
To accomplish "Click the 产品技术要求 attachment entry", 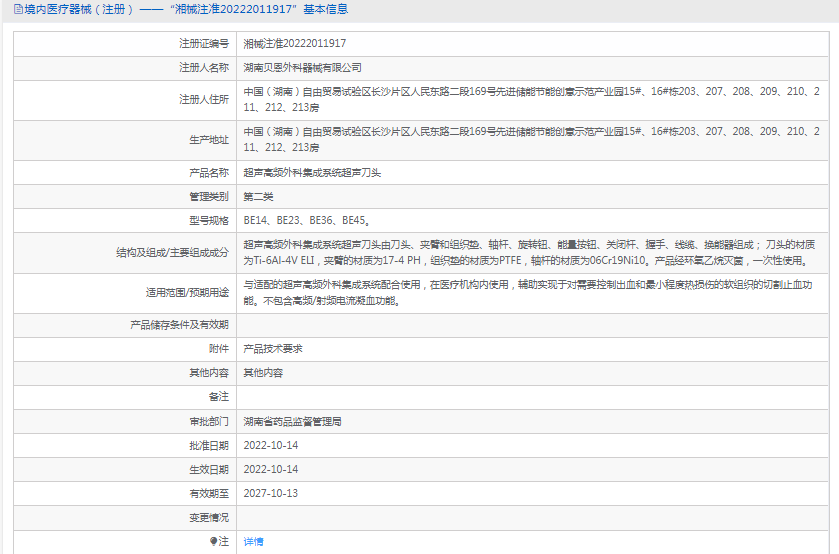I will 273,349.
